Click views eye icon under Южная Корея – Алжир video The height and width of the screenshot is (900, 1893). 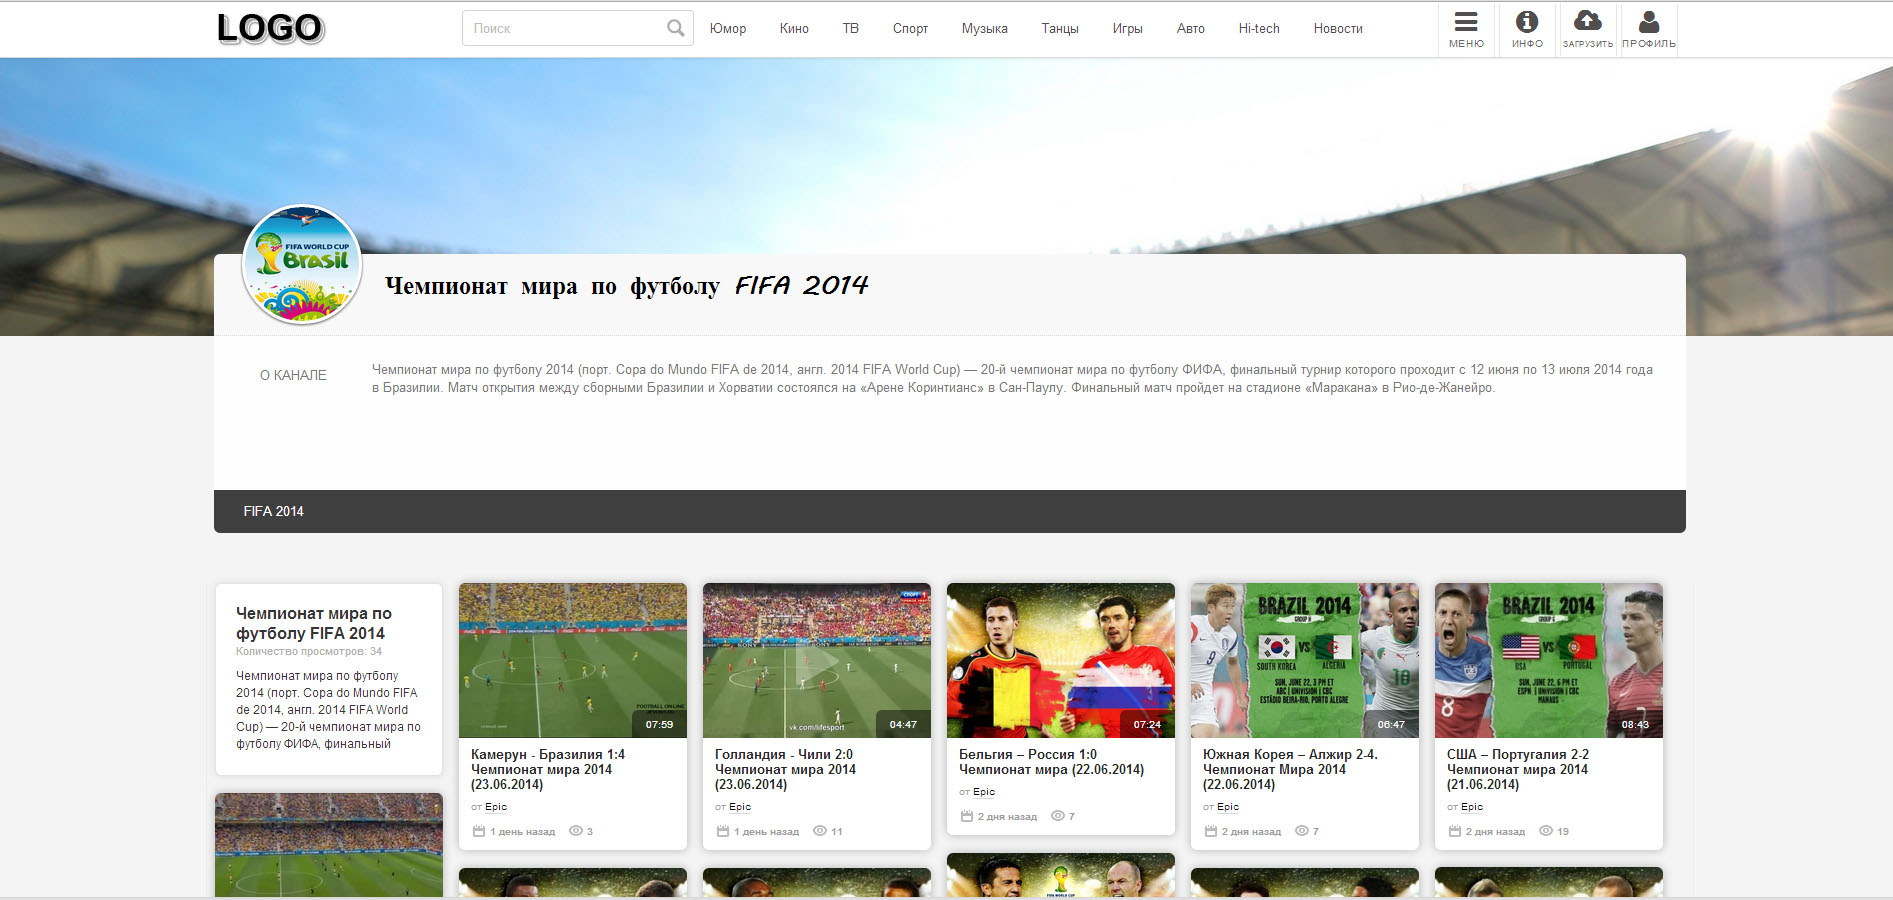click(1302, 831)
